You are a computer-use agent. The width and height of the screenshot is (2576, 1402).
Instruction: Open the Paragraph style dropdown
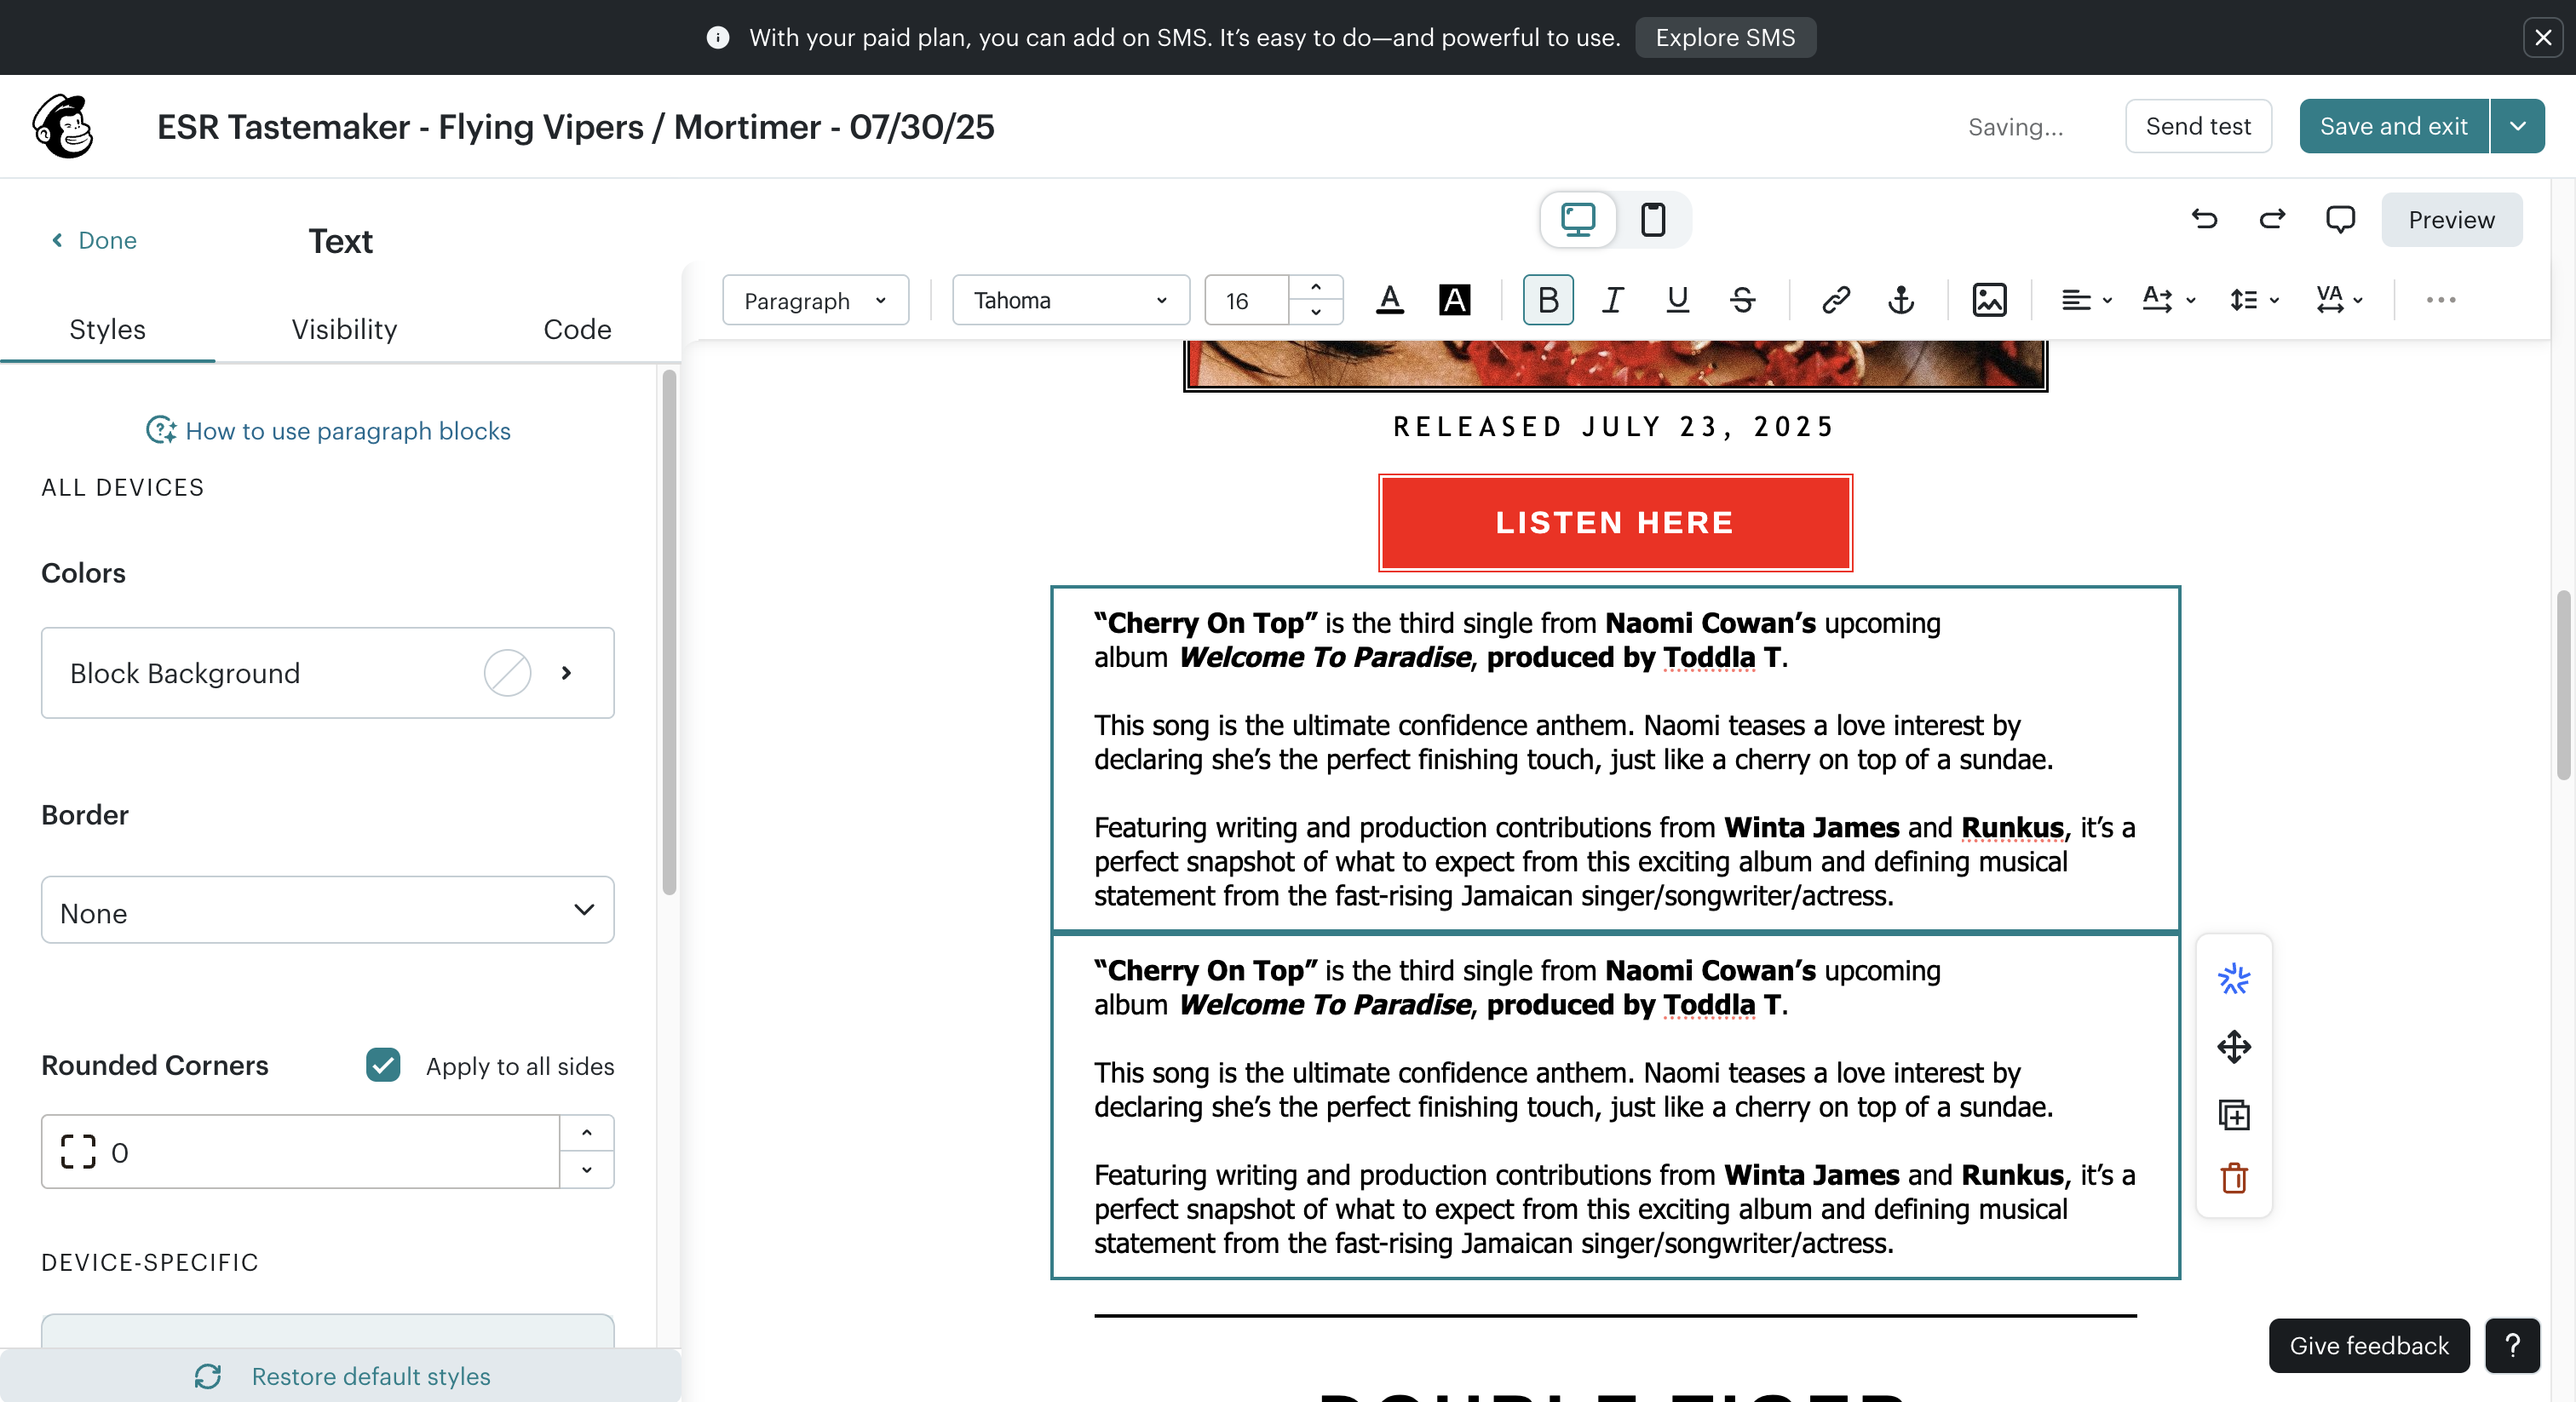pos(815,300)
